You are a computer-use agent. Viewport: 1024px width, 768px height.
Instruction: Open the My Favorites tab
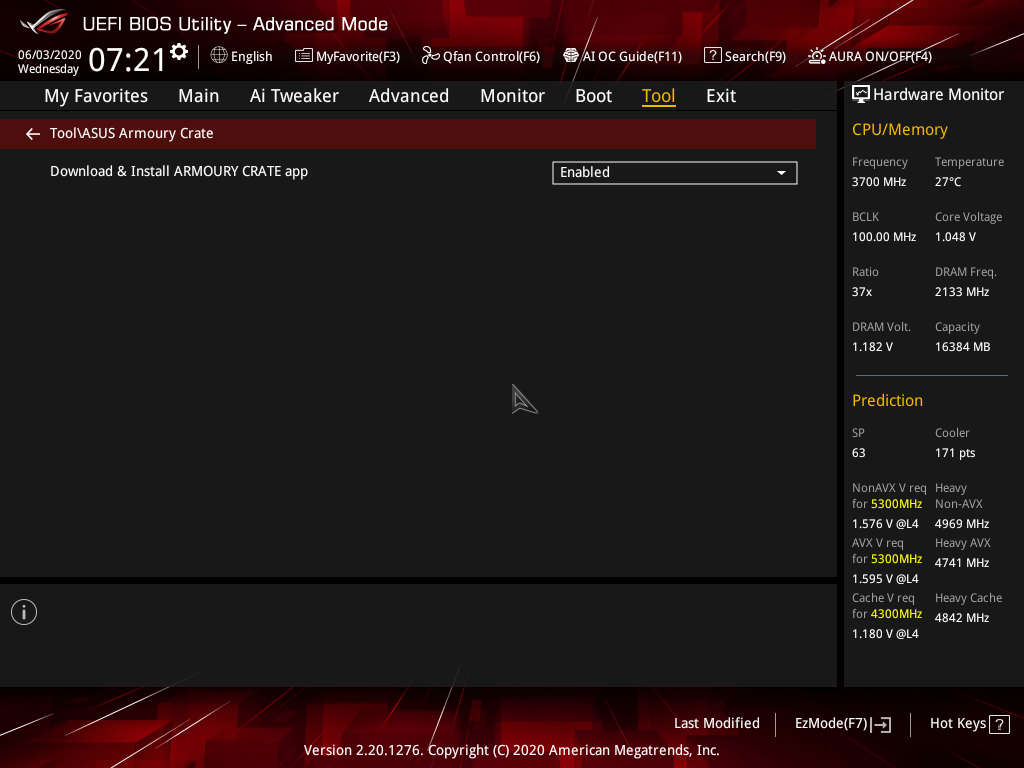(x=95, y=95)
